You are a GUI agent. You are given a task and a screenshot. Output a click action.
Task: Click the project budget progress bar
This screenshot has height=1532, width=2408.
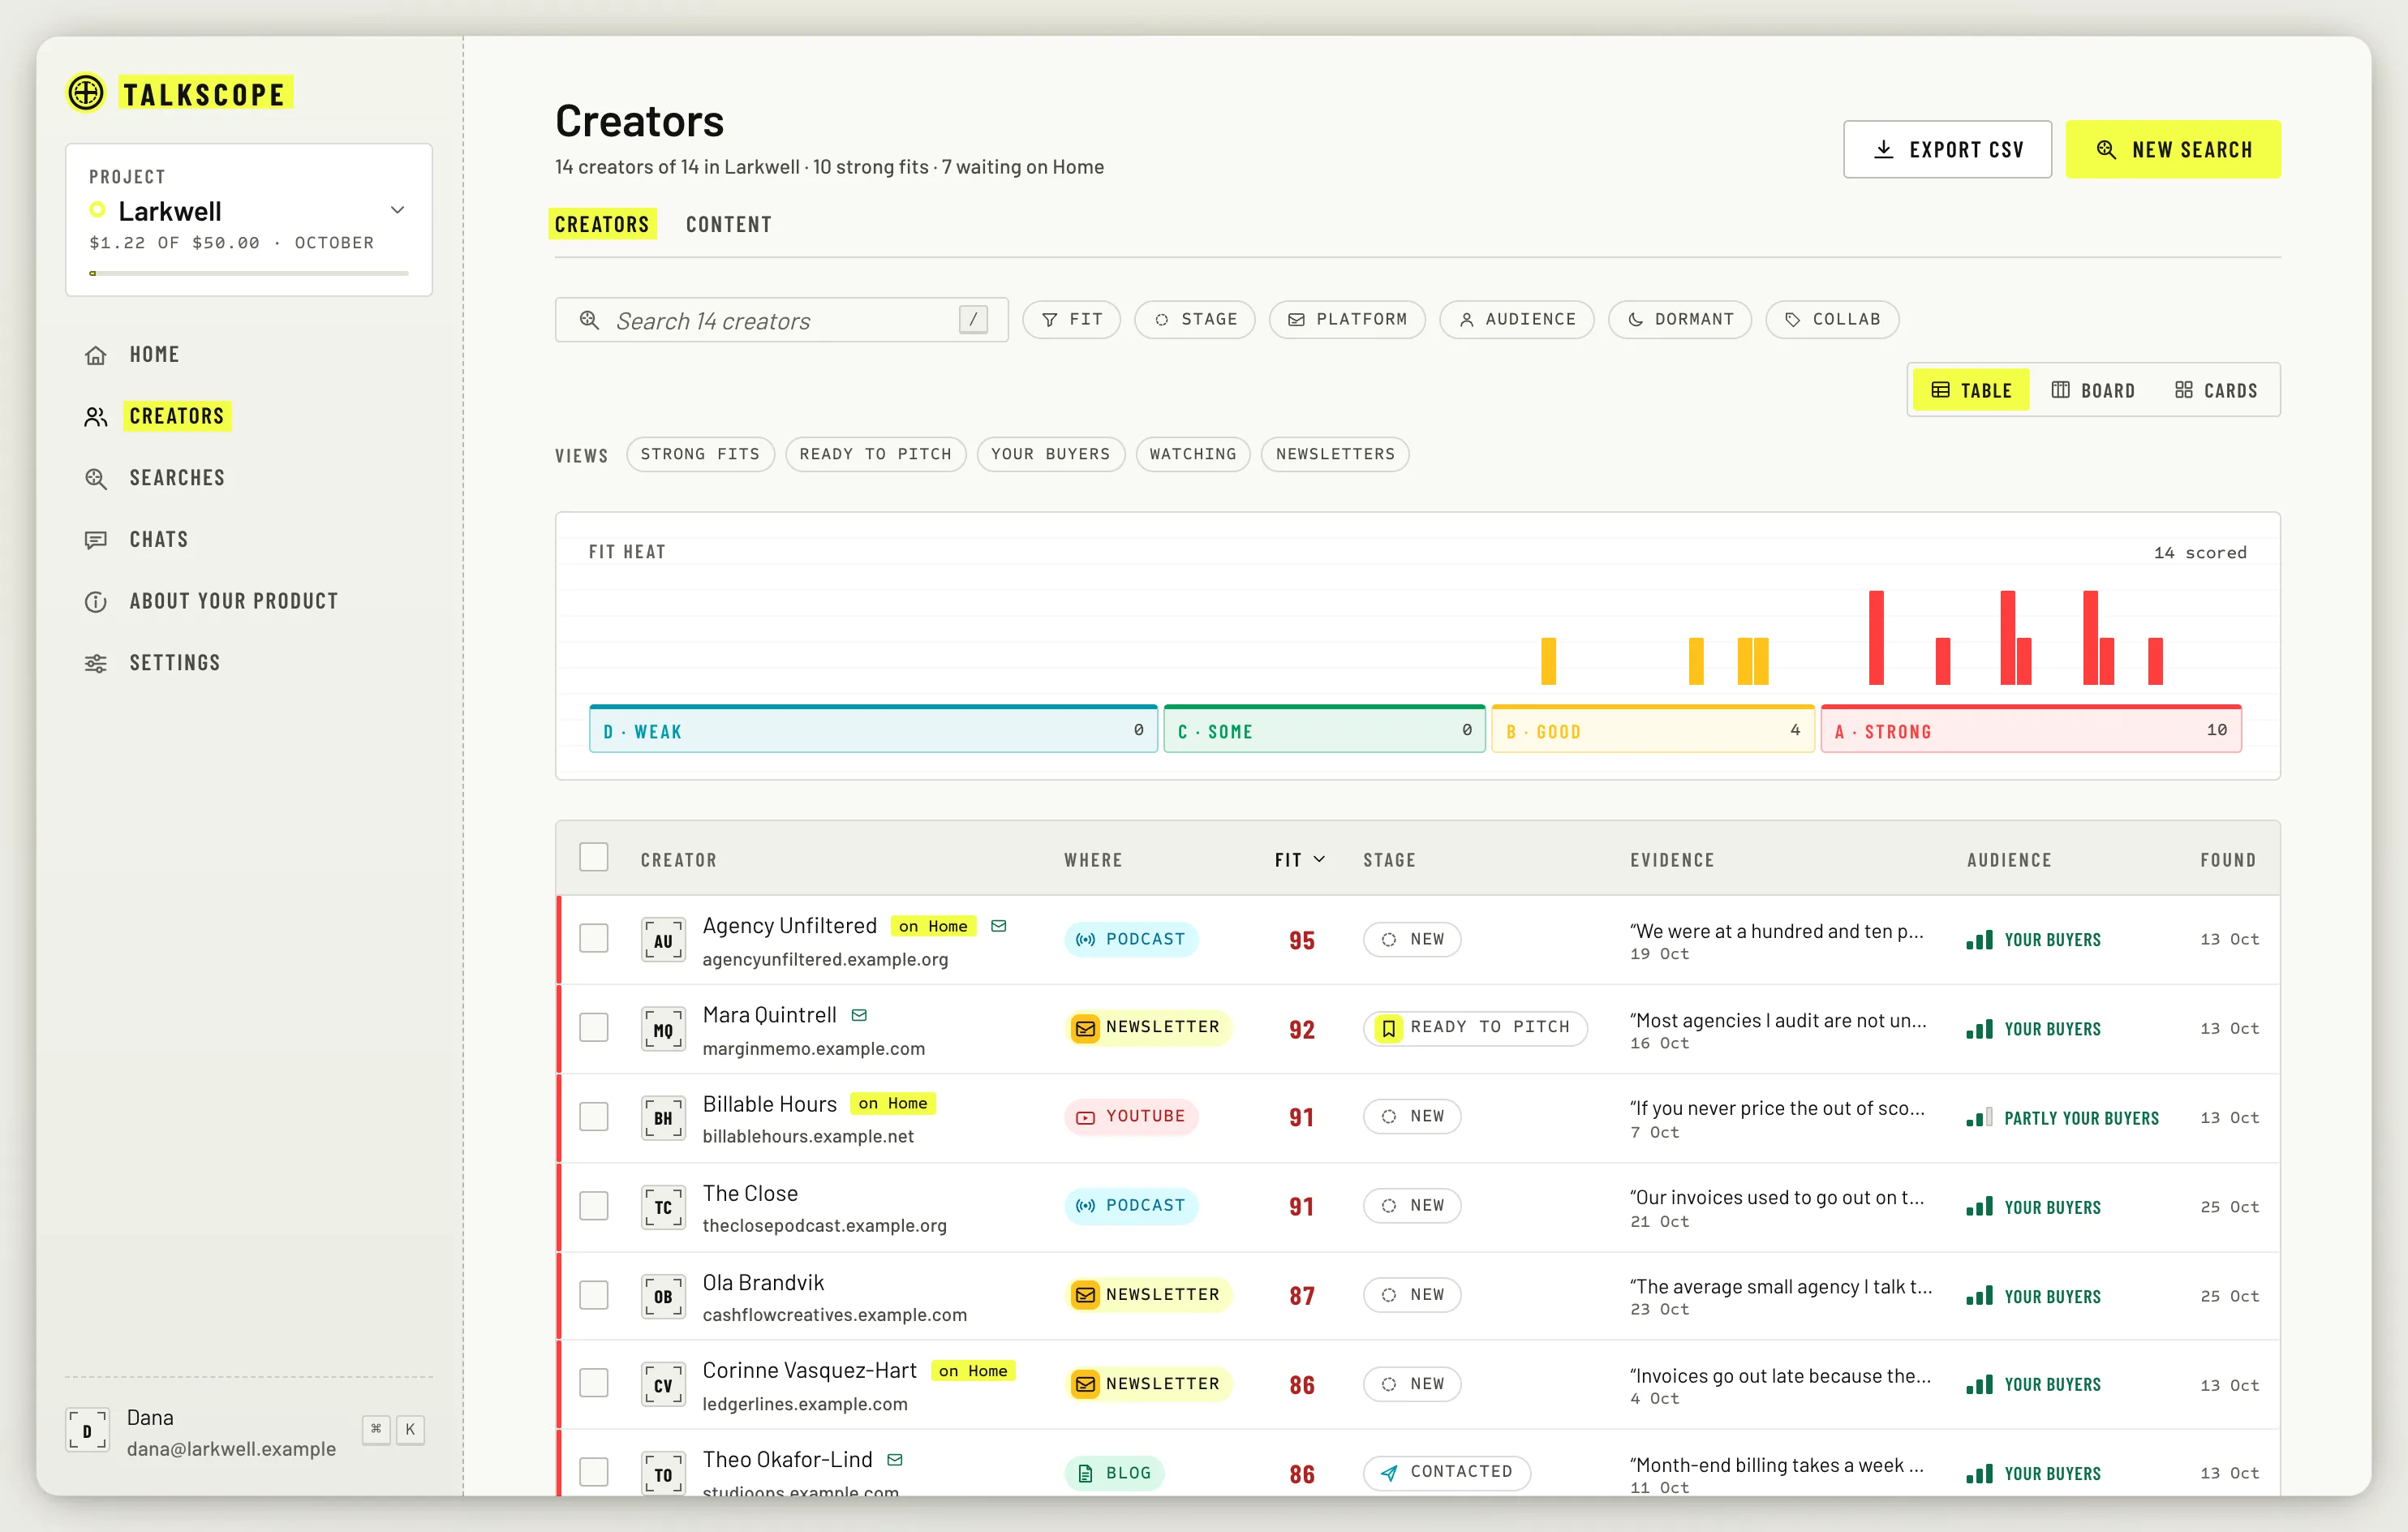248,273
